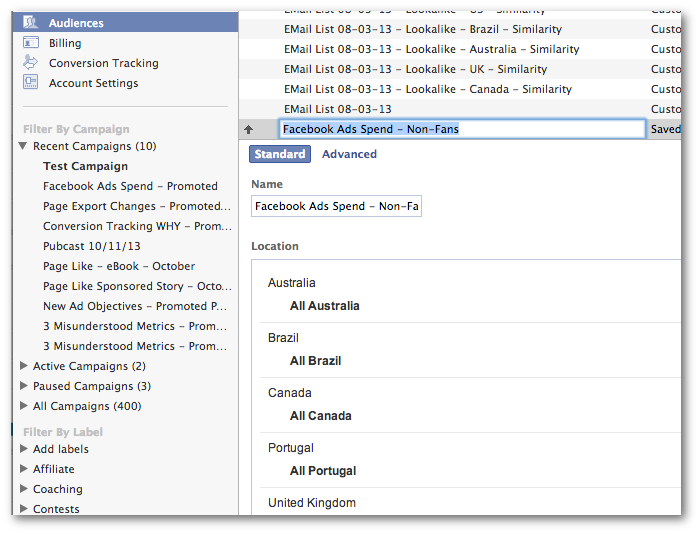Expand the Contests label
This screenshot has width=700, height=534.
click(x=24, y=509)
